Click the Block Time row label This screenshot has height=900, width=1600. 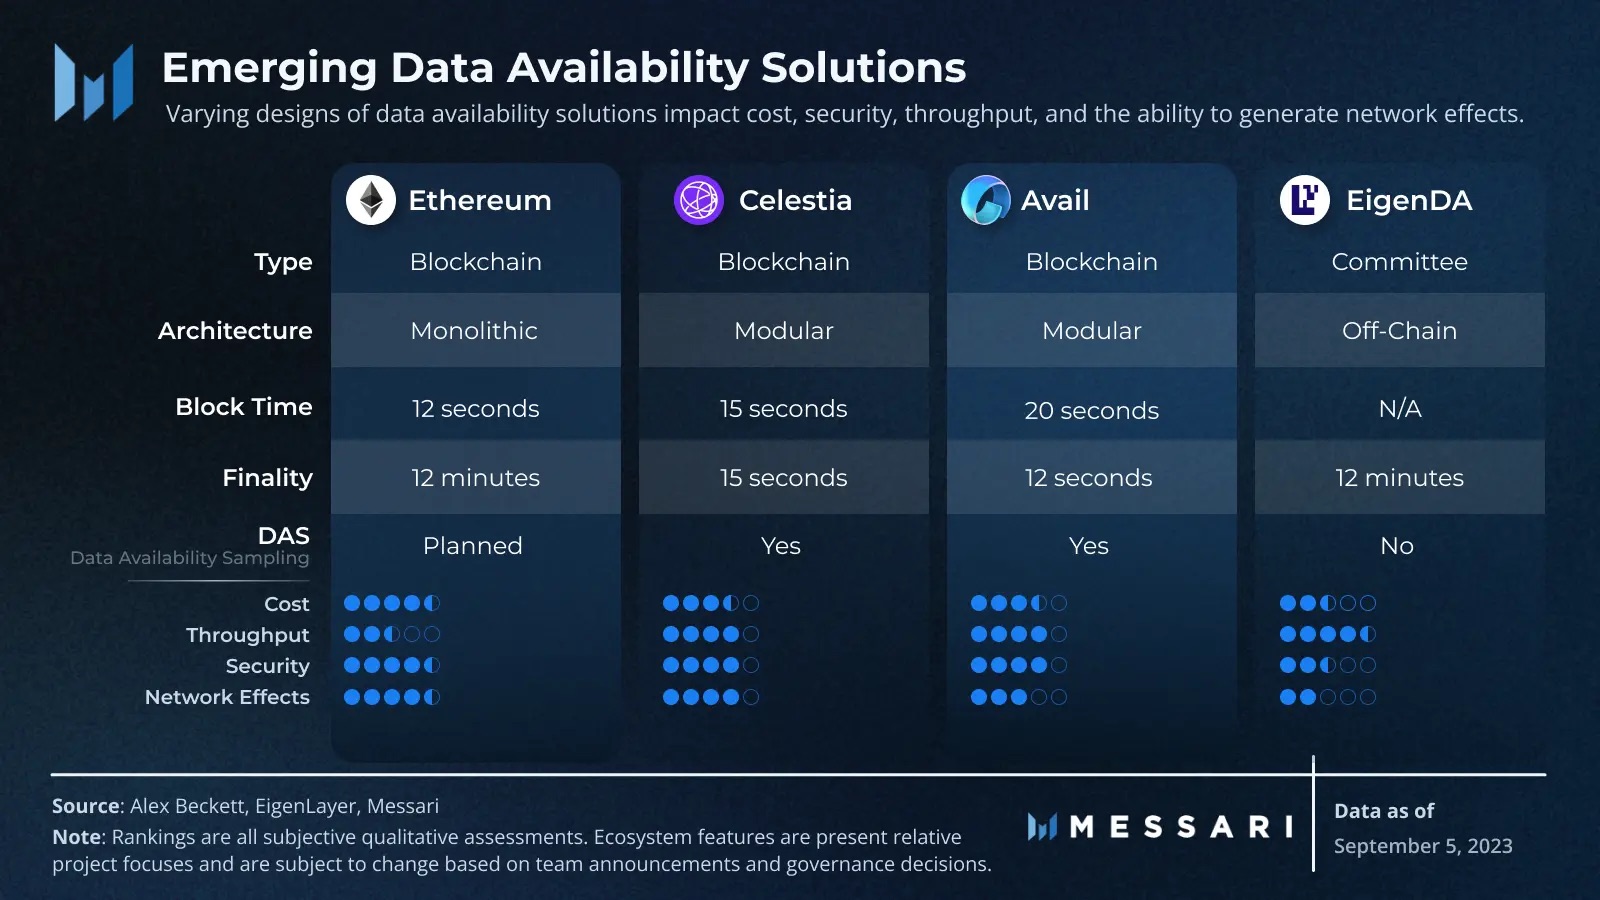click(x=244, y=407)
